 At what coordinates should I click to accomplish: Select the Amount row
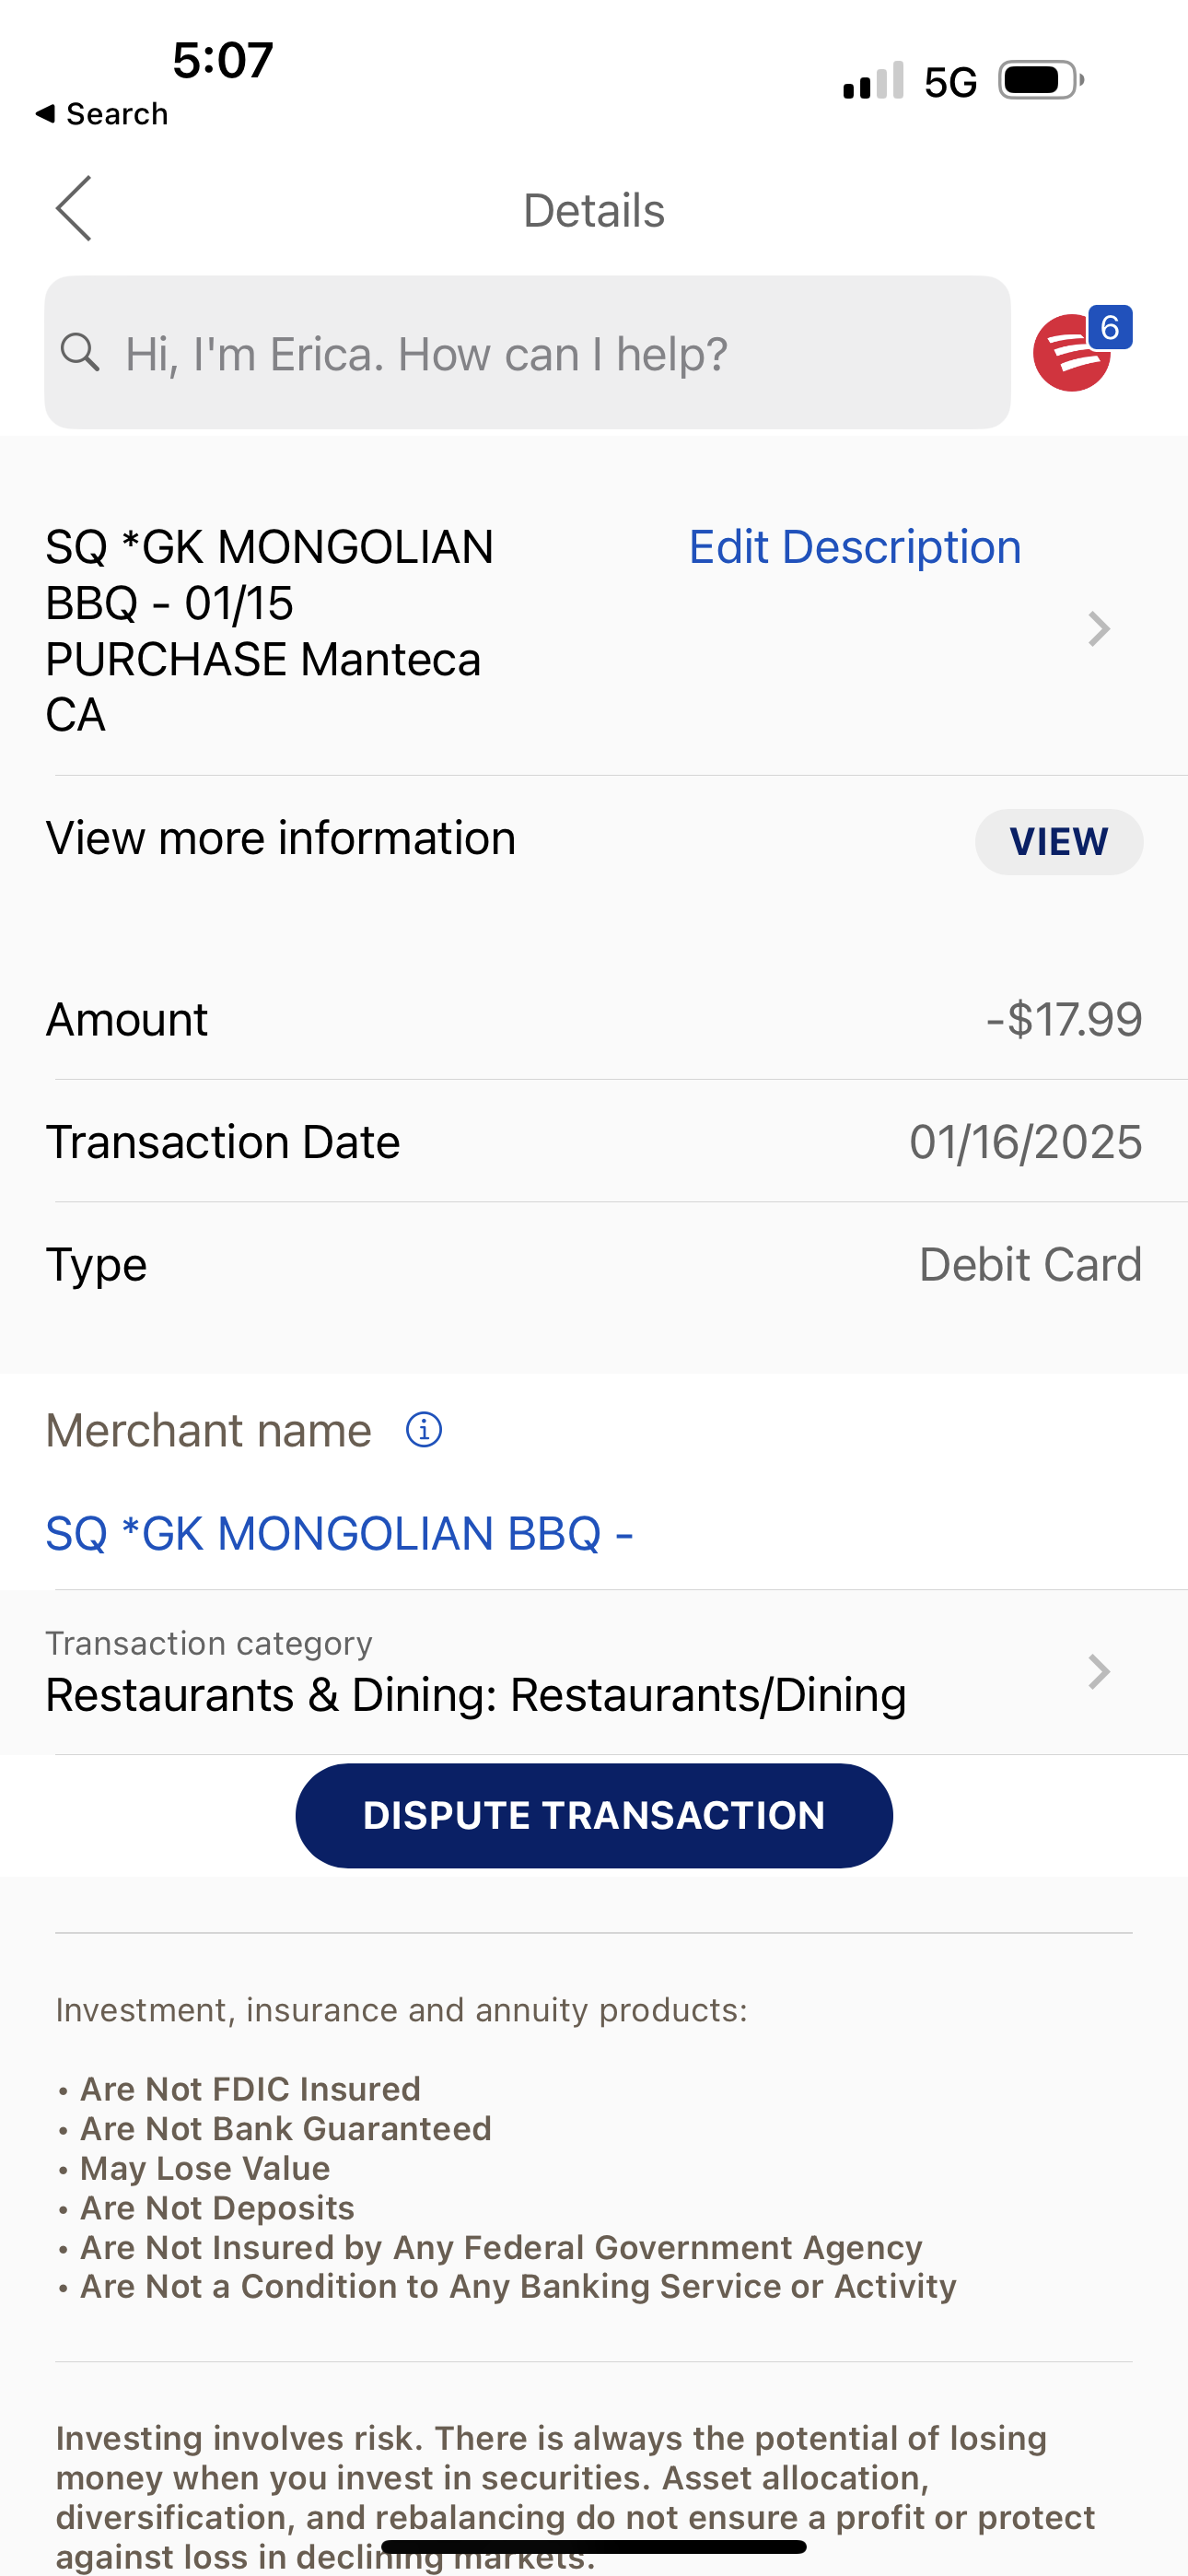click(594, 1020)
